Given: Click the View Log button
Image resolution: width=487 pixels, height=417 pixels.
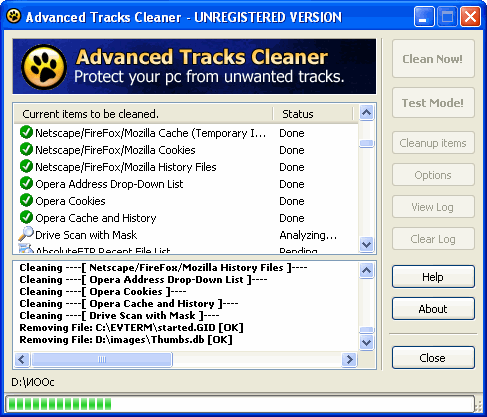Looking at the screenshot, I should 433,207.
